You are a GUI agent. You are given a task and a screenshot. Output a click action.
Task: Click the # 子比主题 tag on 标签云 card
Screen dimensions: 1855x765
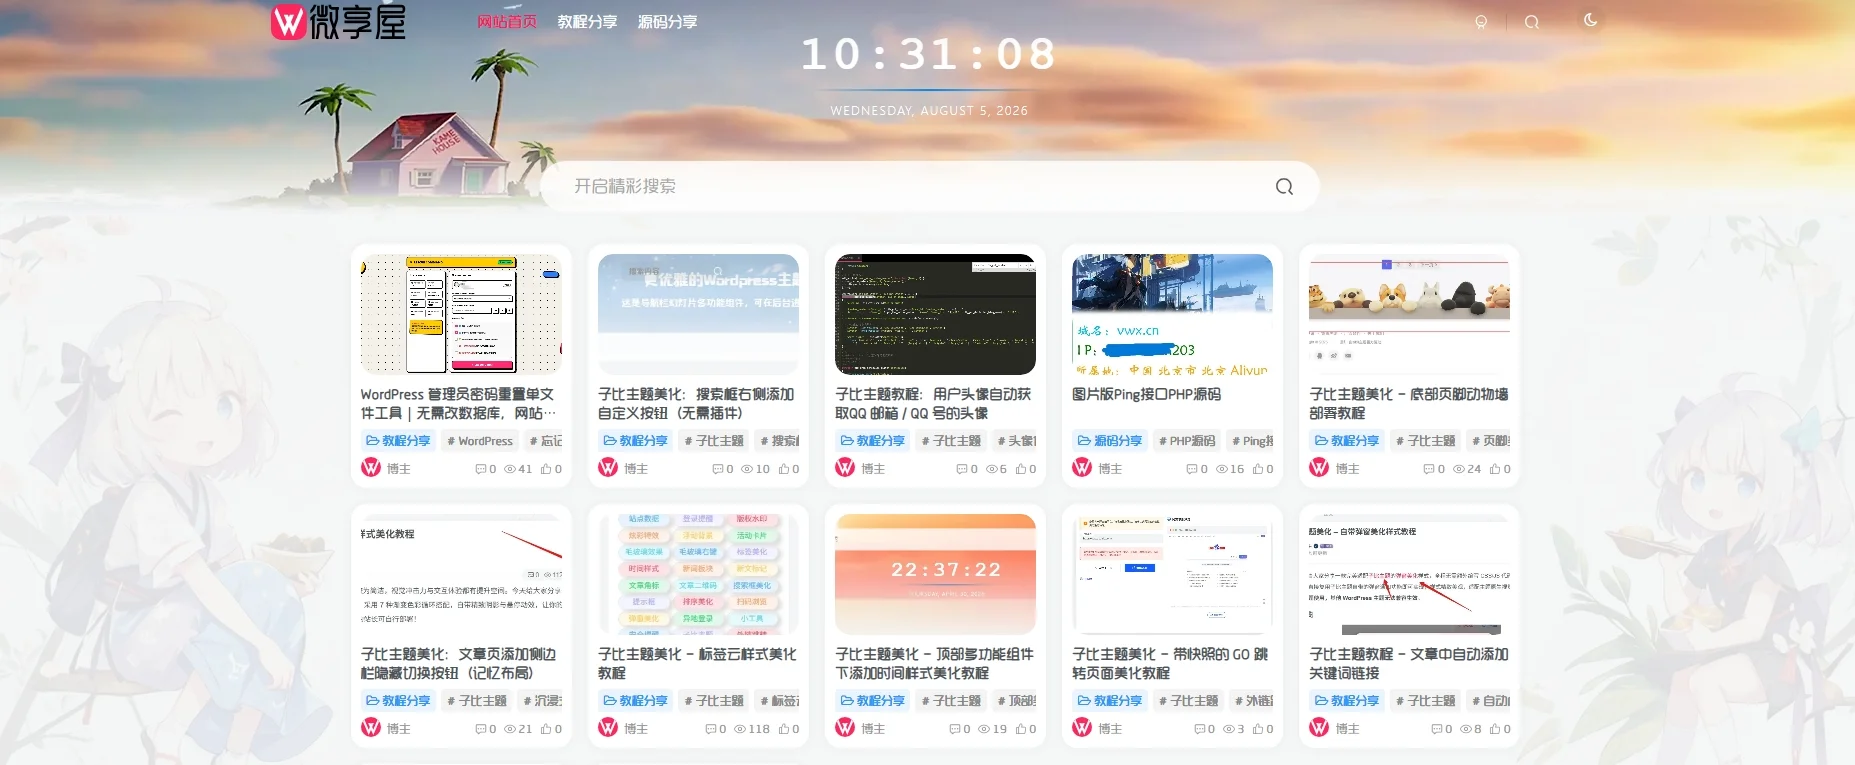tap(714, 701)
